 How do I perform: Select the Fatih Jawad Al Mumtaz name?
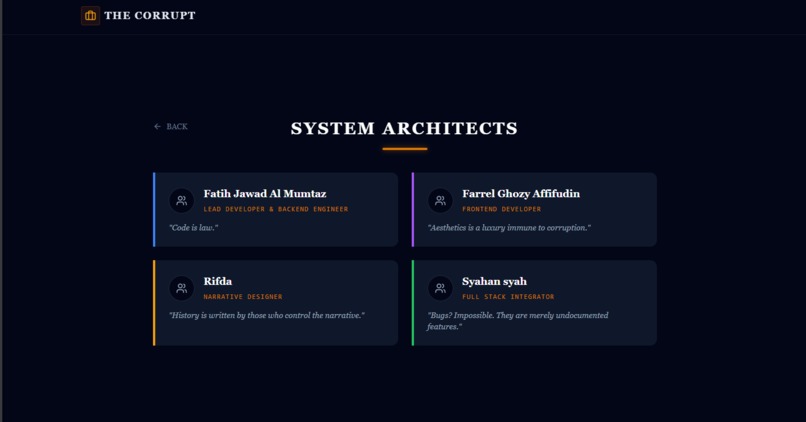click(265, 194)
